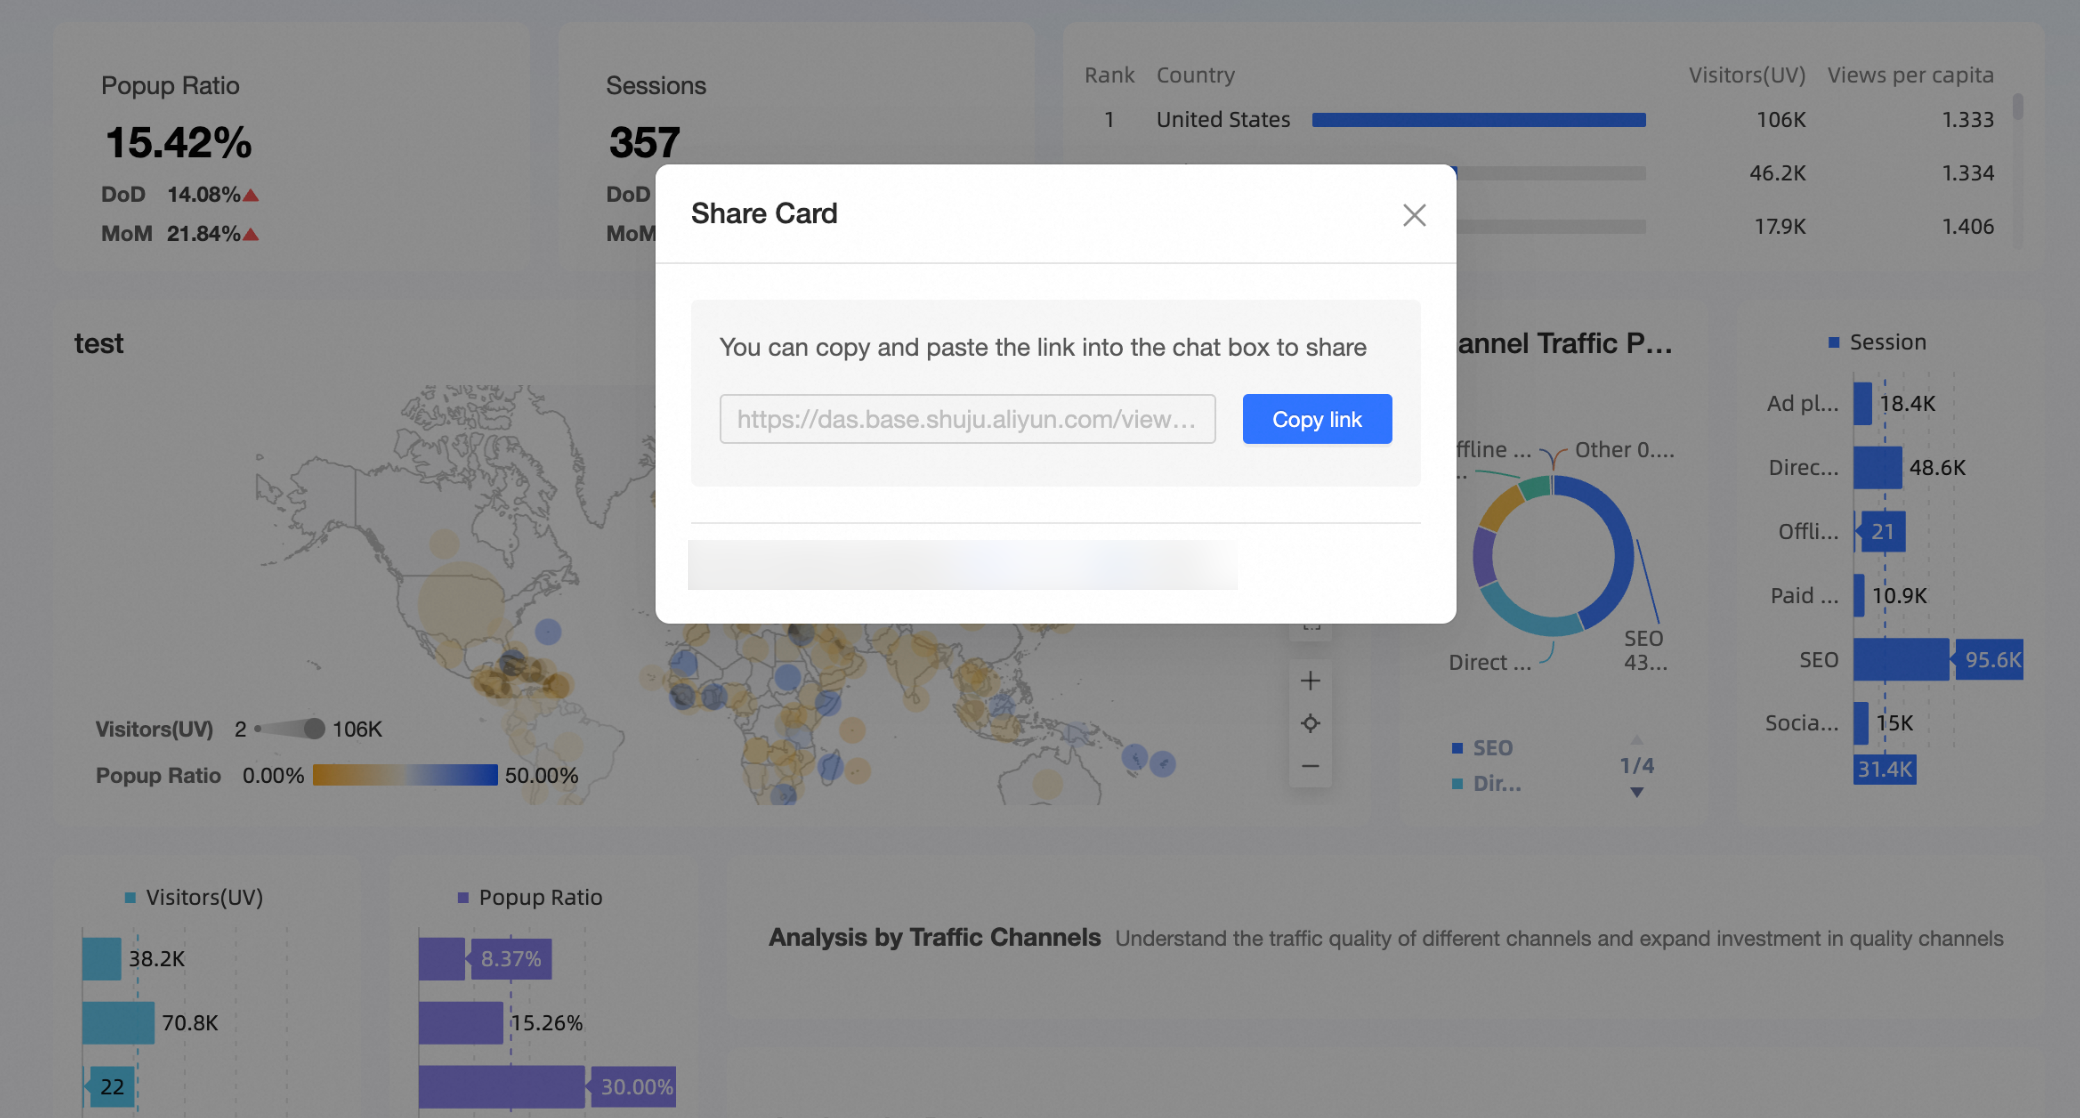Toggle the Visitors(UV) bar chart legend
2080x1118 pixels.
click(194, 897)
